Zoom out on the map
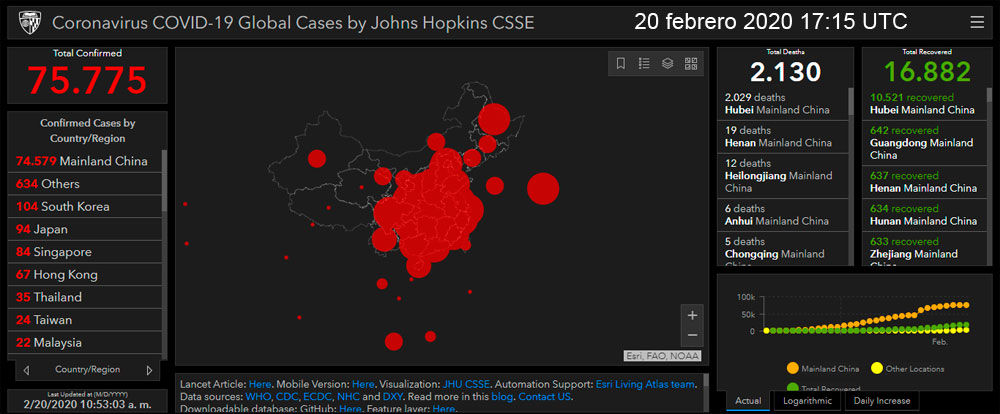 693,336
